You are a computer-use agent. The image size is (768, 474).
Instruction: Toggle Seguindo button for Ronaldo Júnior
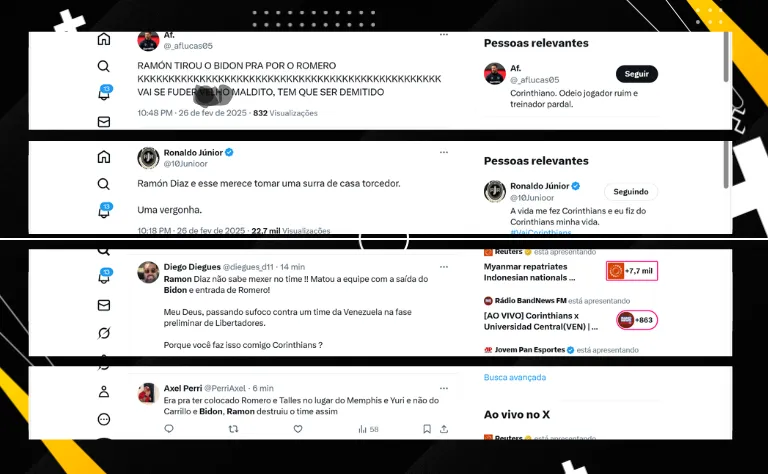pyautogui.click(x=631, y=192)
